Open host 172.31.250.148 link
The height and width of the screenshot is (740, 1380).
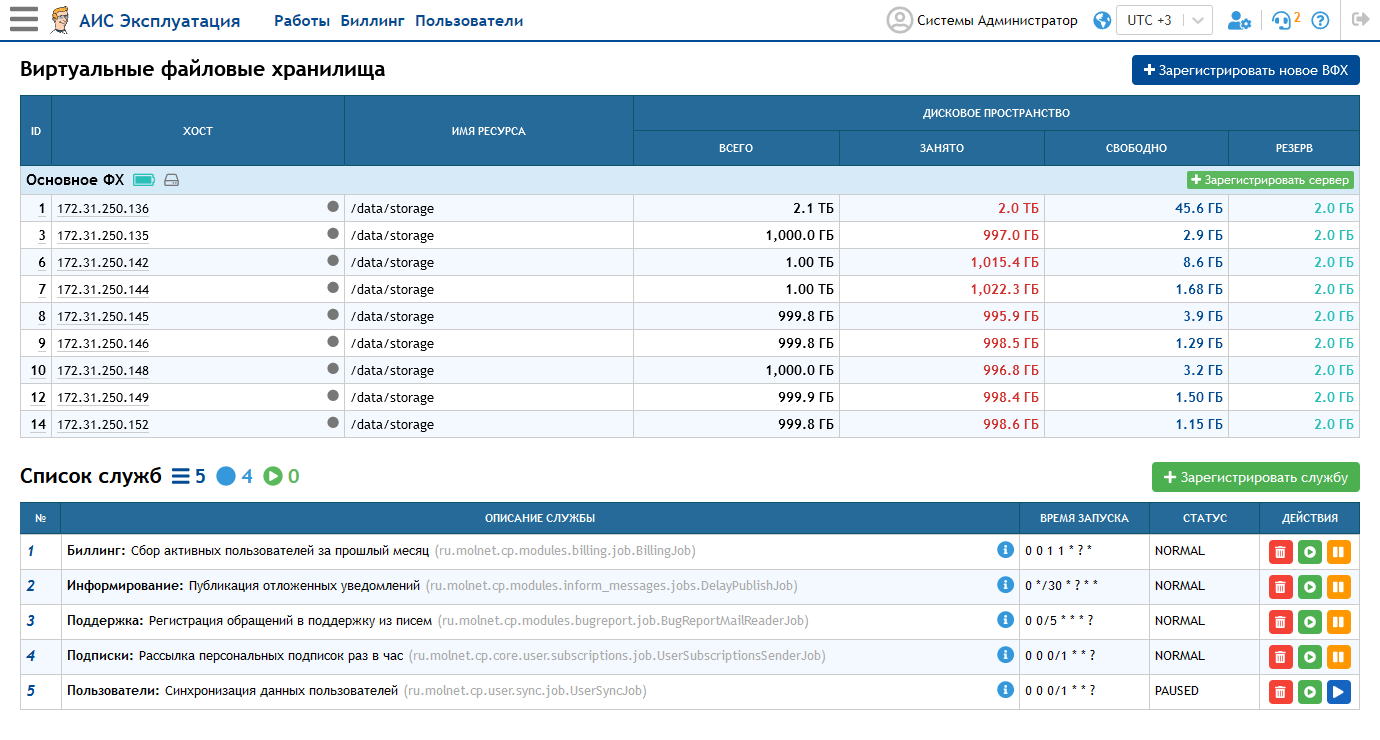(x=103, y=371)
